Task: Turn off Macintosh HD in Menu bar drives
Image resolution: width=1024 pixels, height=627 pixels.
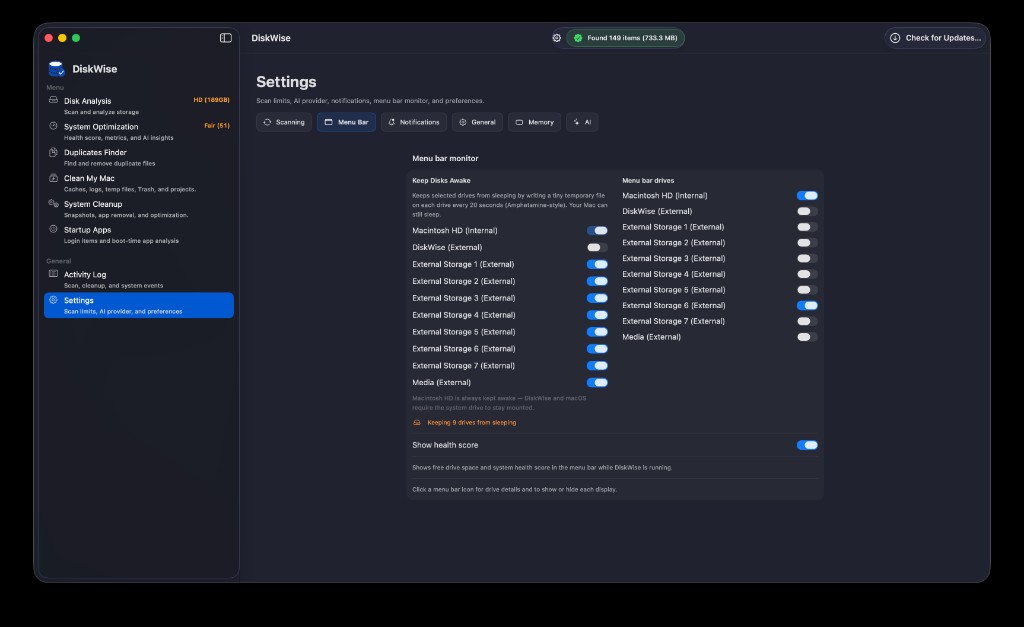Action: (x=807, y=195)
